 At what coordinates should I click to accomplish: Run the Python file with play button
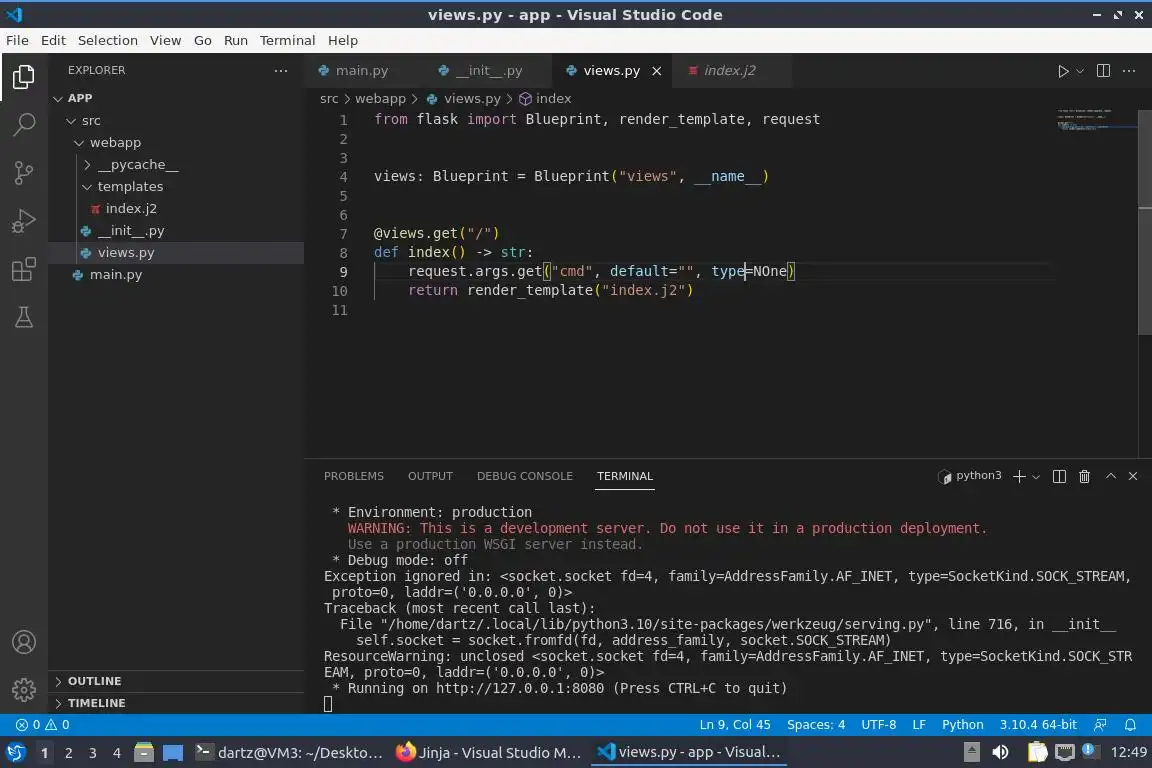pyautogui.click(x=1062, y=71)
